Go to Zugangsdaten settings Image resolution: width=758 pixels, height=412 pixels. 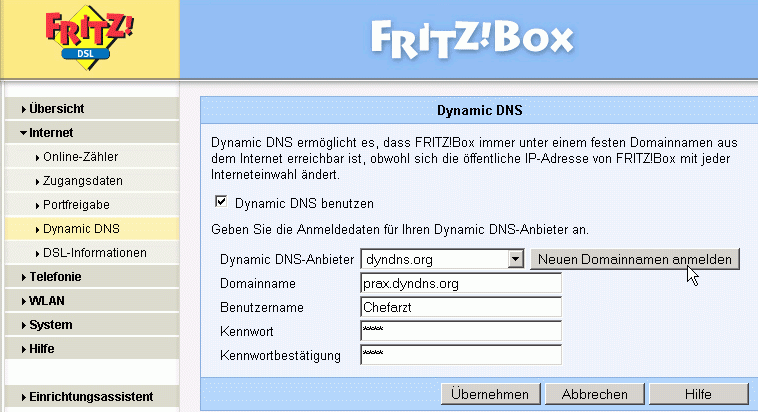pyautogui.click(x=92, y=181)
